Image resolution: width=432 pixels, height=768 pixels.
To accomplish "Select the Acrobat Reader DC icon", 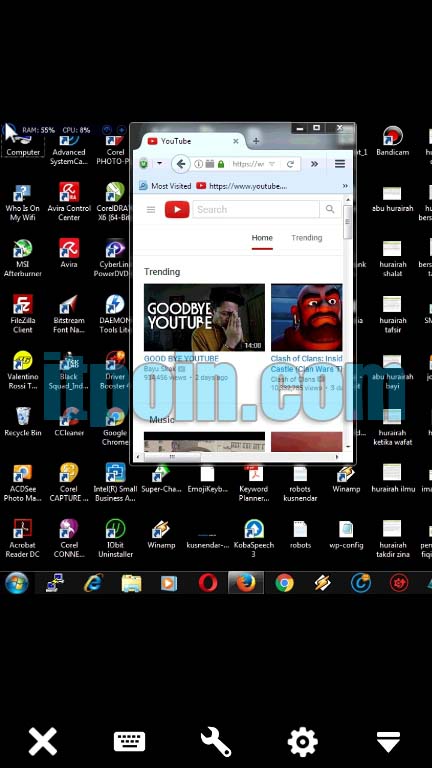I will pos(23,538).
